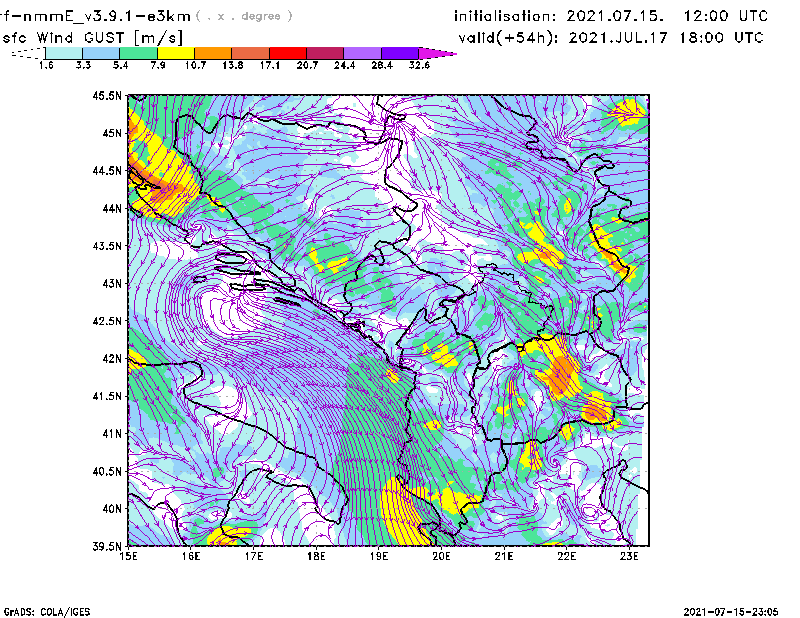Click legend value 20.7
800x618 pixels.
pyautogui.click(x=307, y=65)
